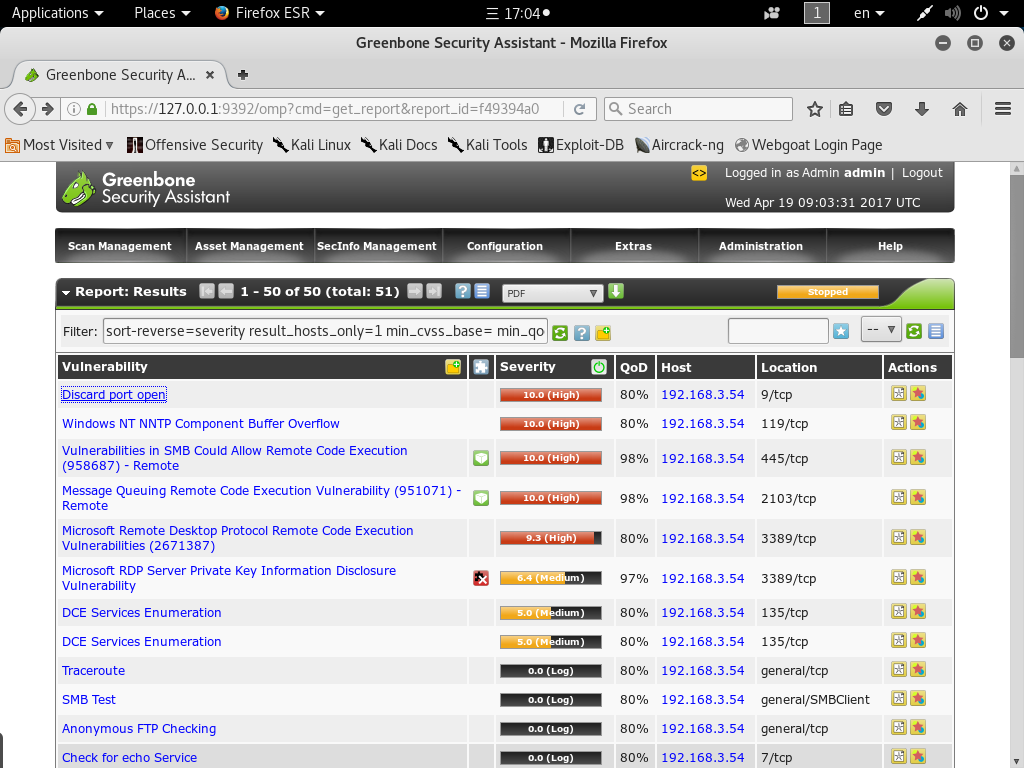1024x768 pixels.
Task: Open the Places menu
Action: [162, 13]
